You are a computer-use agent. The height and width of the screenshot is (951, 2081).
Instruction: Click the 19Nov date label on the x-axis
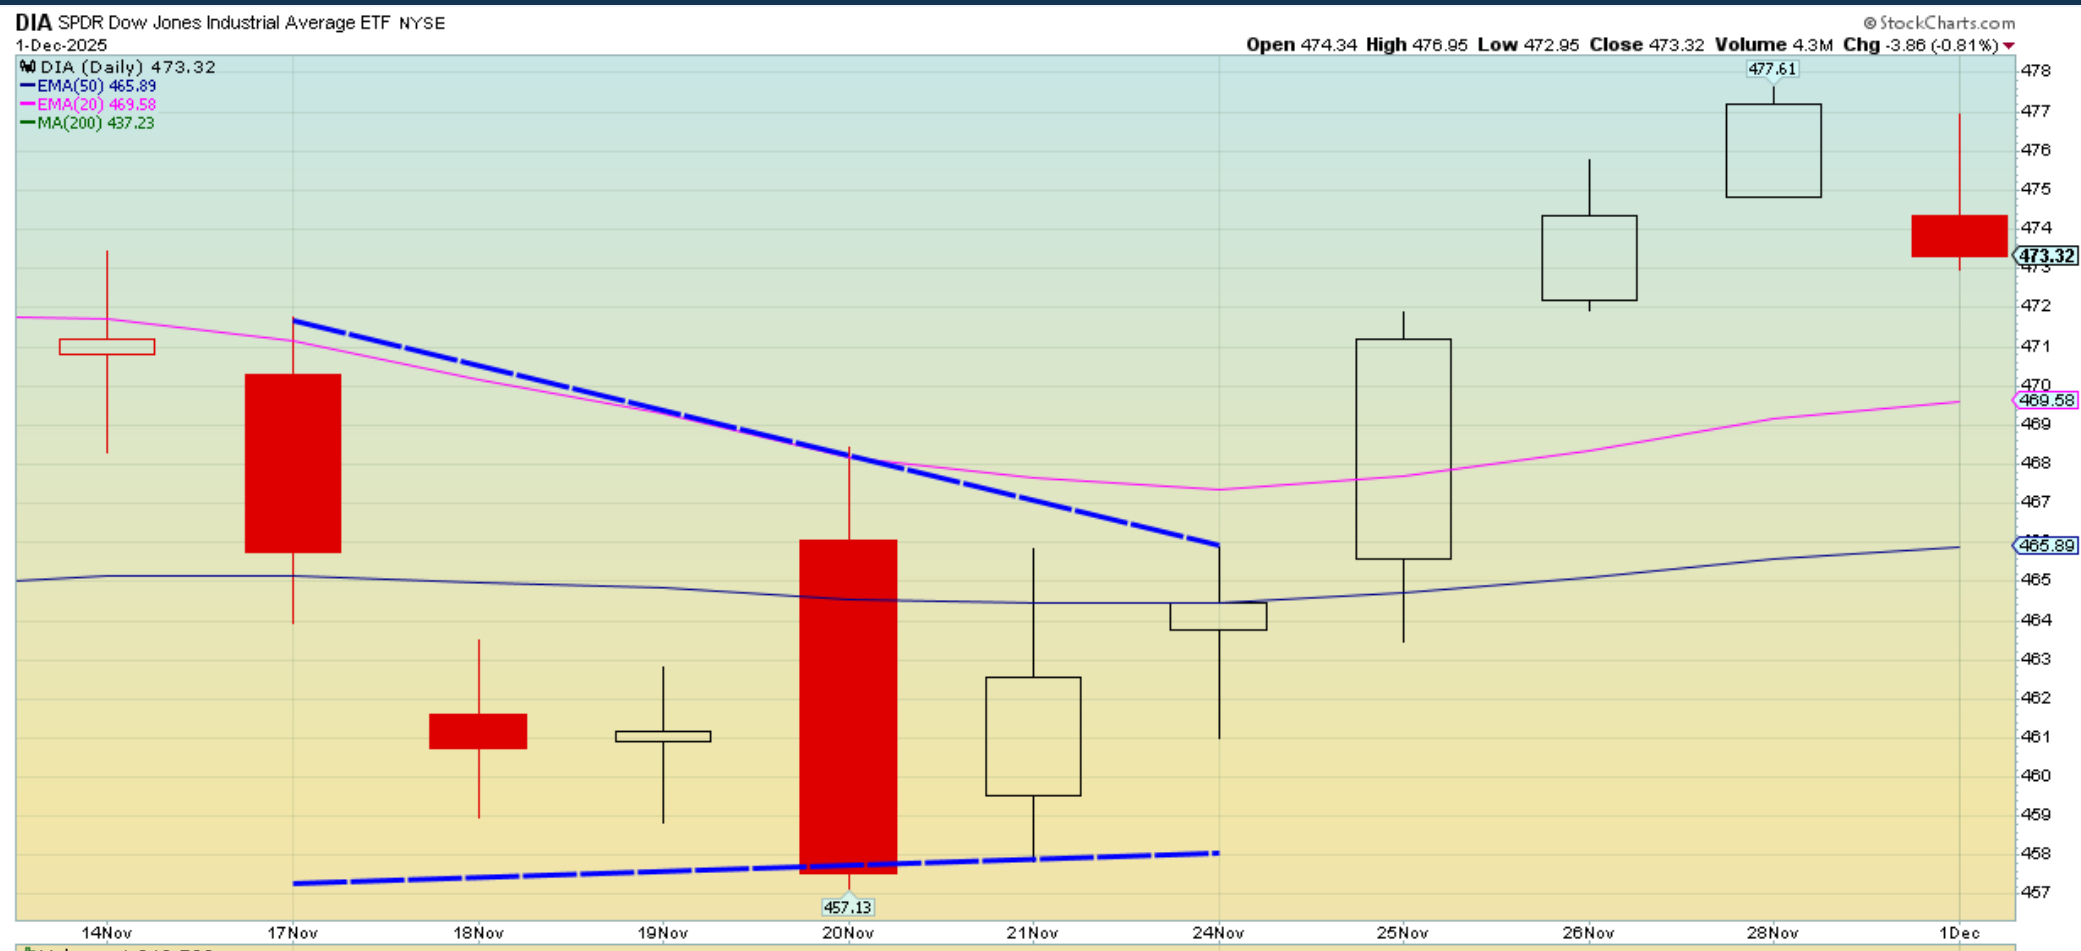coord(662,932)
